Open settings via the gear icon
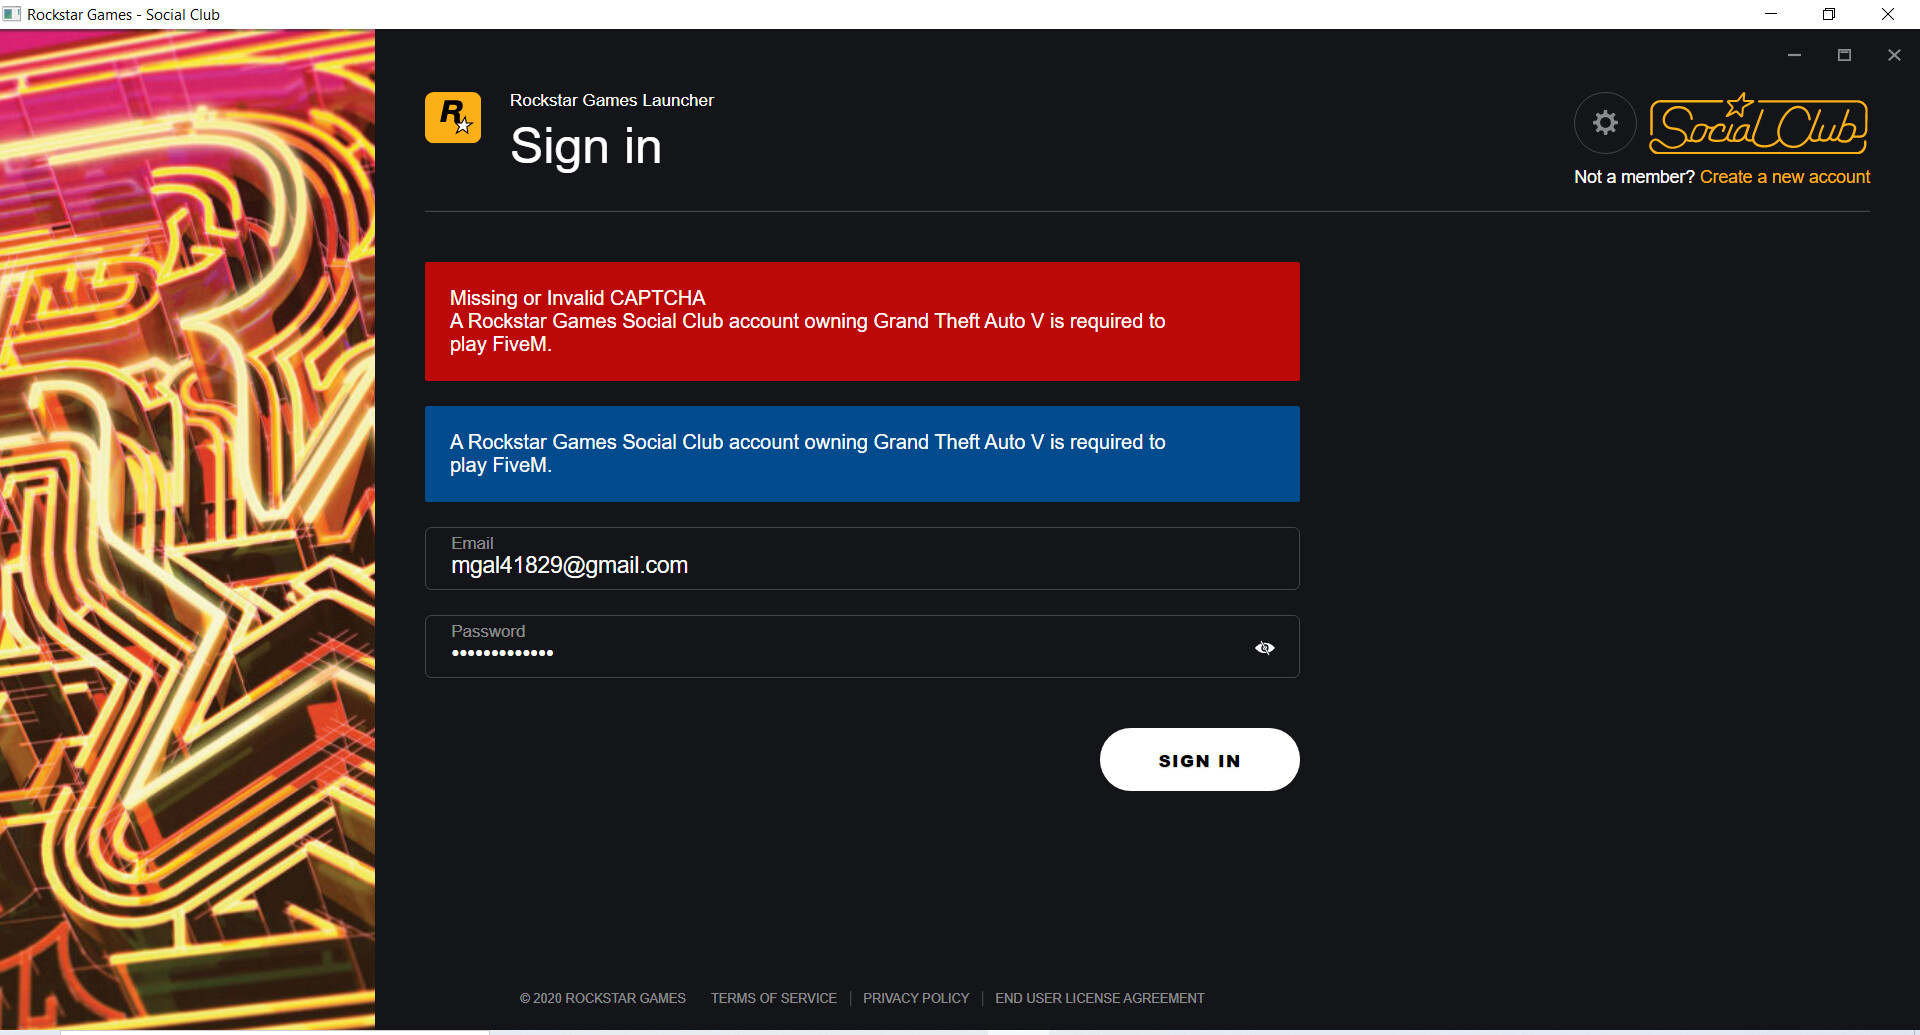1920x1035 pixels. point(1605,123)
